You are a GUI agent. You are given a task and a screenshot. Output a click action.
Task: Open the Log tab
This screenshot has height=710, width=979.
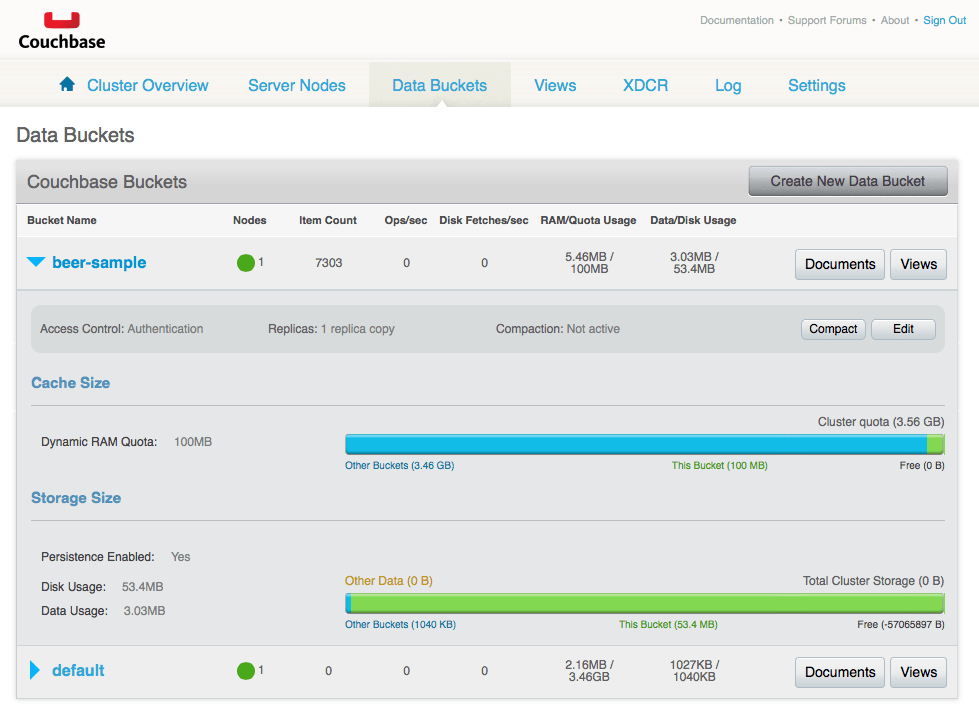tap(728, 86)
